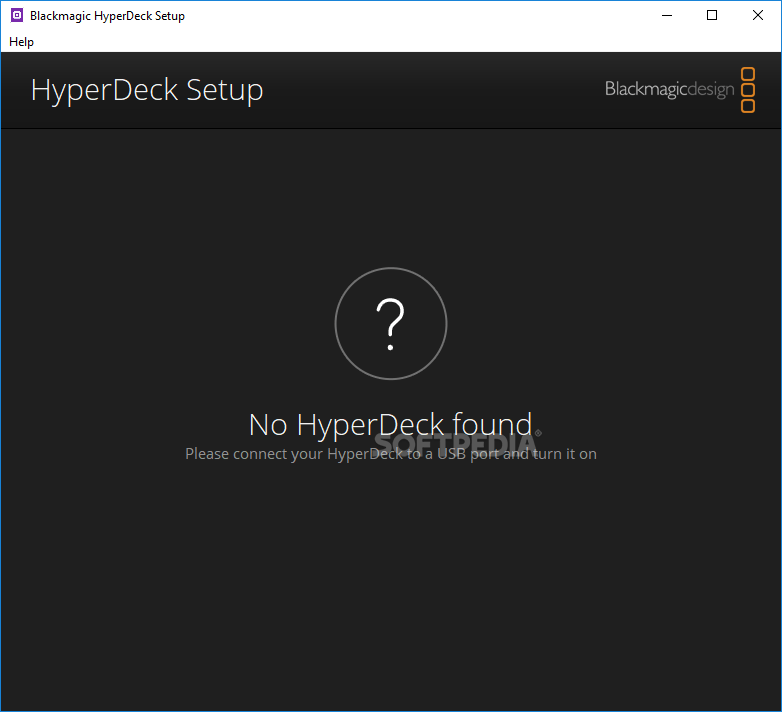Select the 'HyperDeck Setup' heading text
782x712 pixels.
(147, 90)
